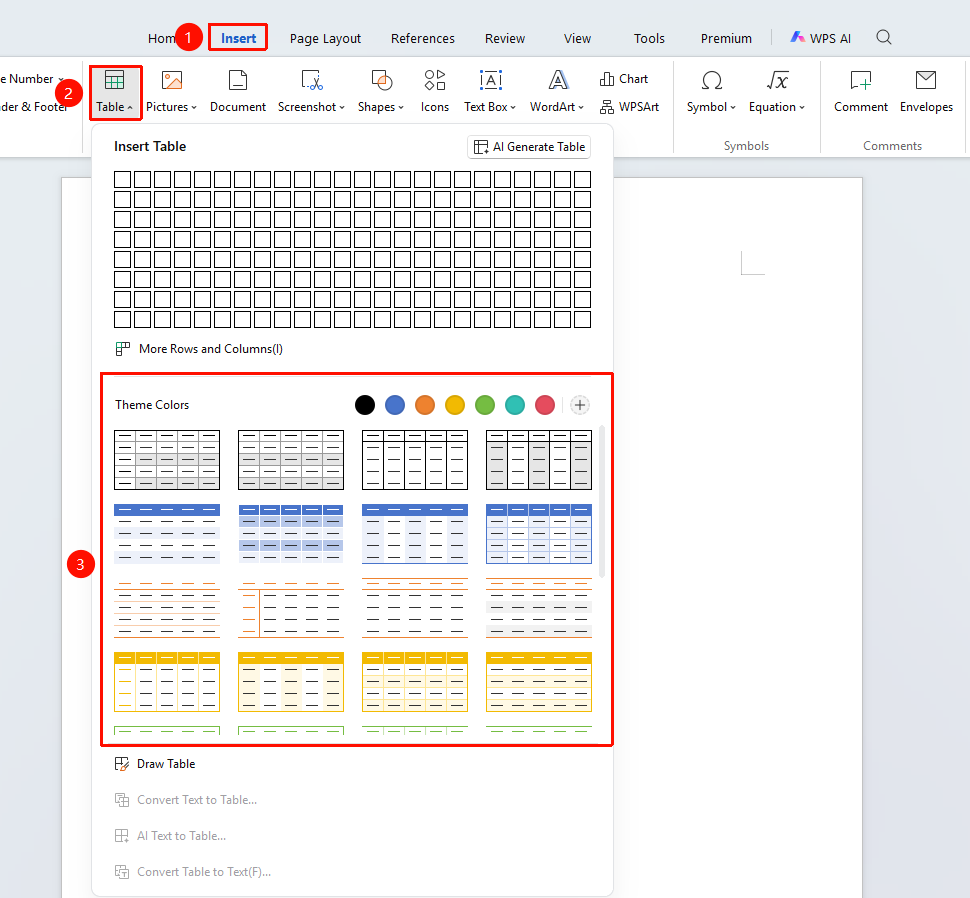The width and height of the screenshot is (970, 898).
Task: Insert a Text Box
Action: [x=490, y=91]
